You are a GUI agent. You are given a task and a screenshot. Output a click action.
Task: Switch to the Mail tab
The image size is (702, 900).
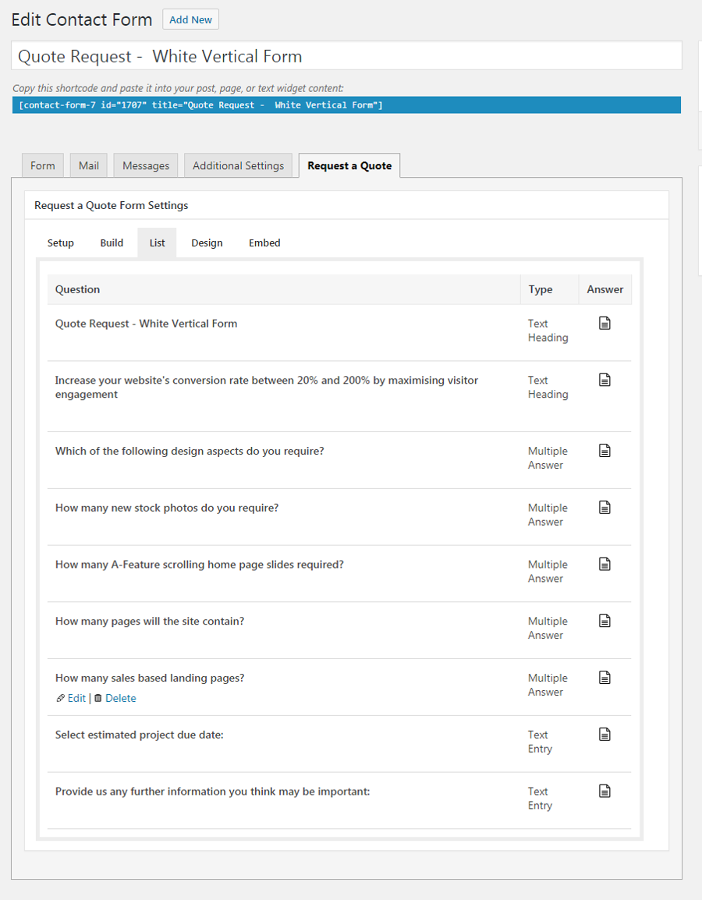(88, 166)
